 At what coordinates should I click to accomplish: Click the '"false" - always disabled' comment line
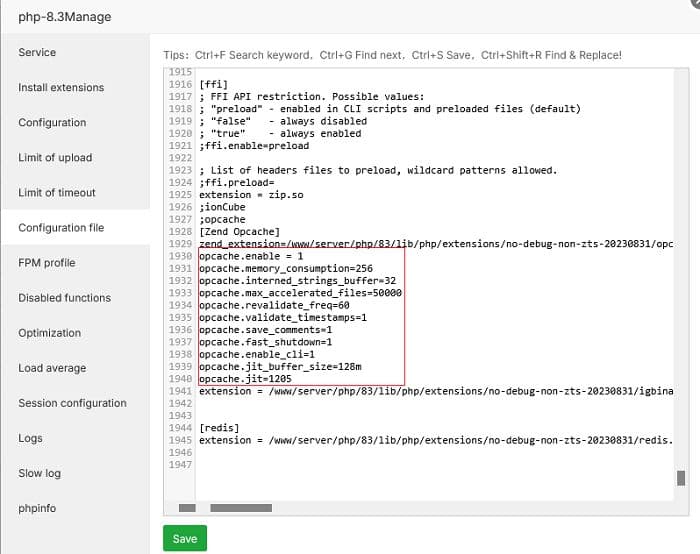pos(283,121)
